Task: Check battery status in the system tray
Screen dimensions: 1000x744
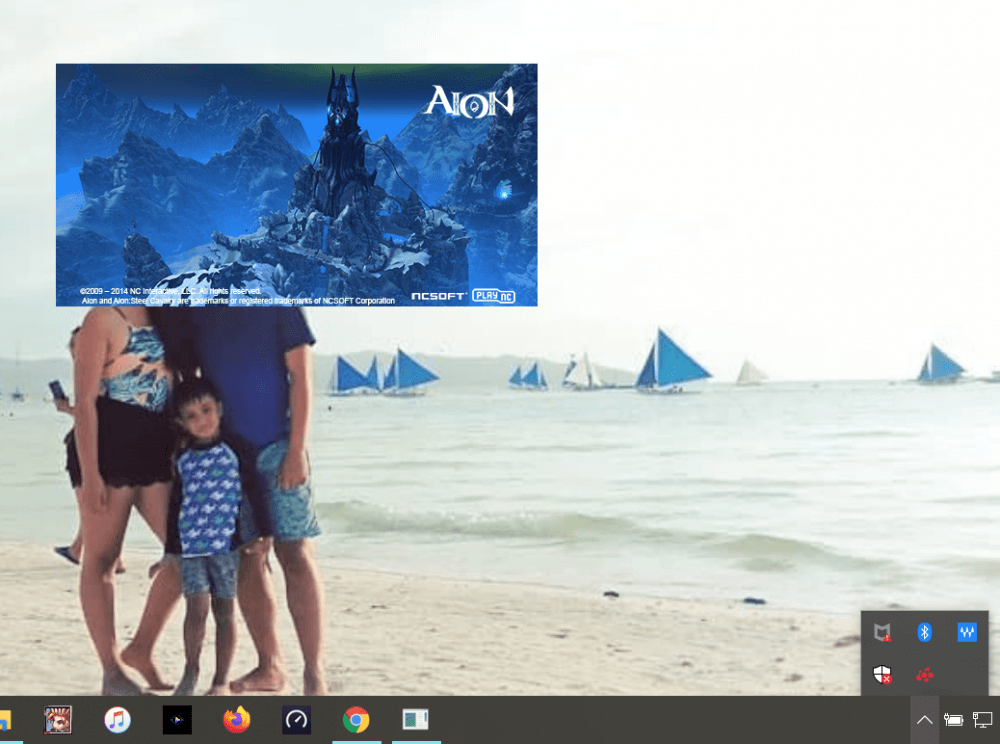Action: tap(954, 720)
